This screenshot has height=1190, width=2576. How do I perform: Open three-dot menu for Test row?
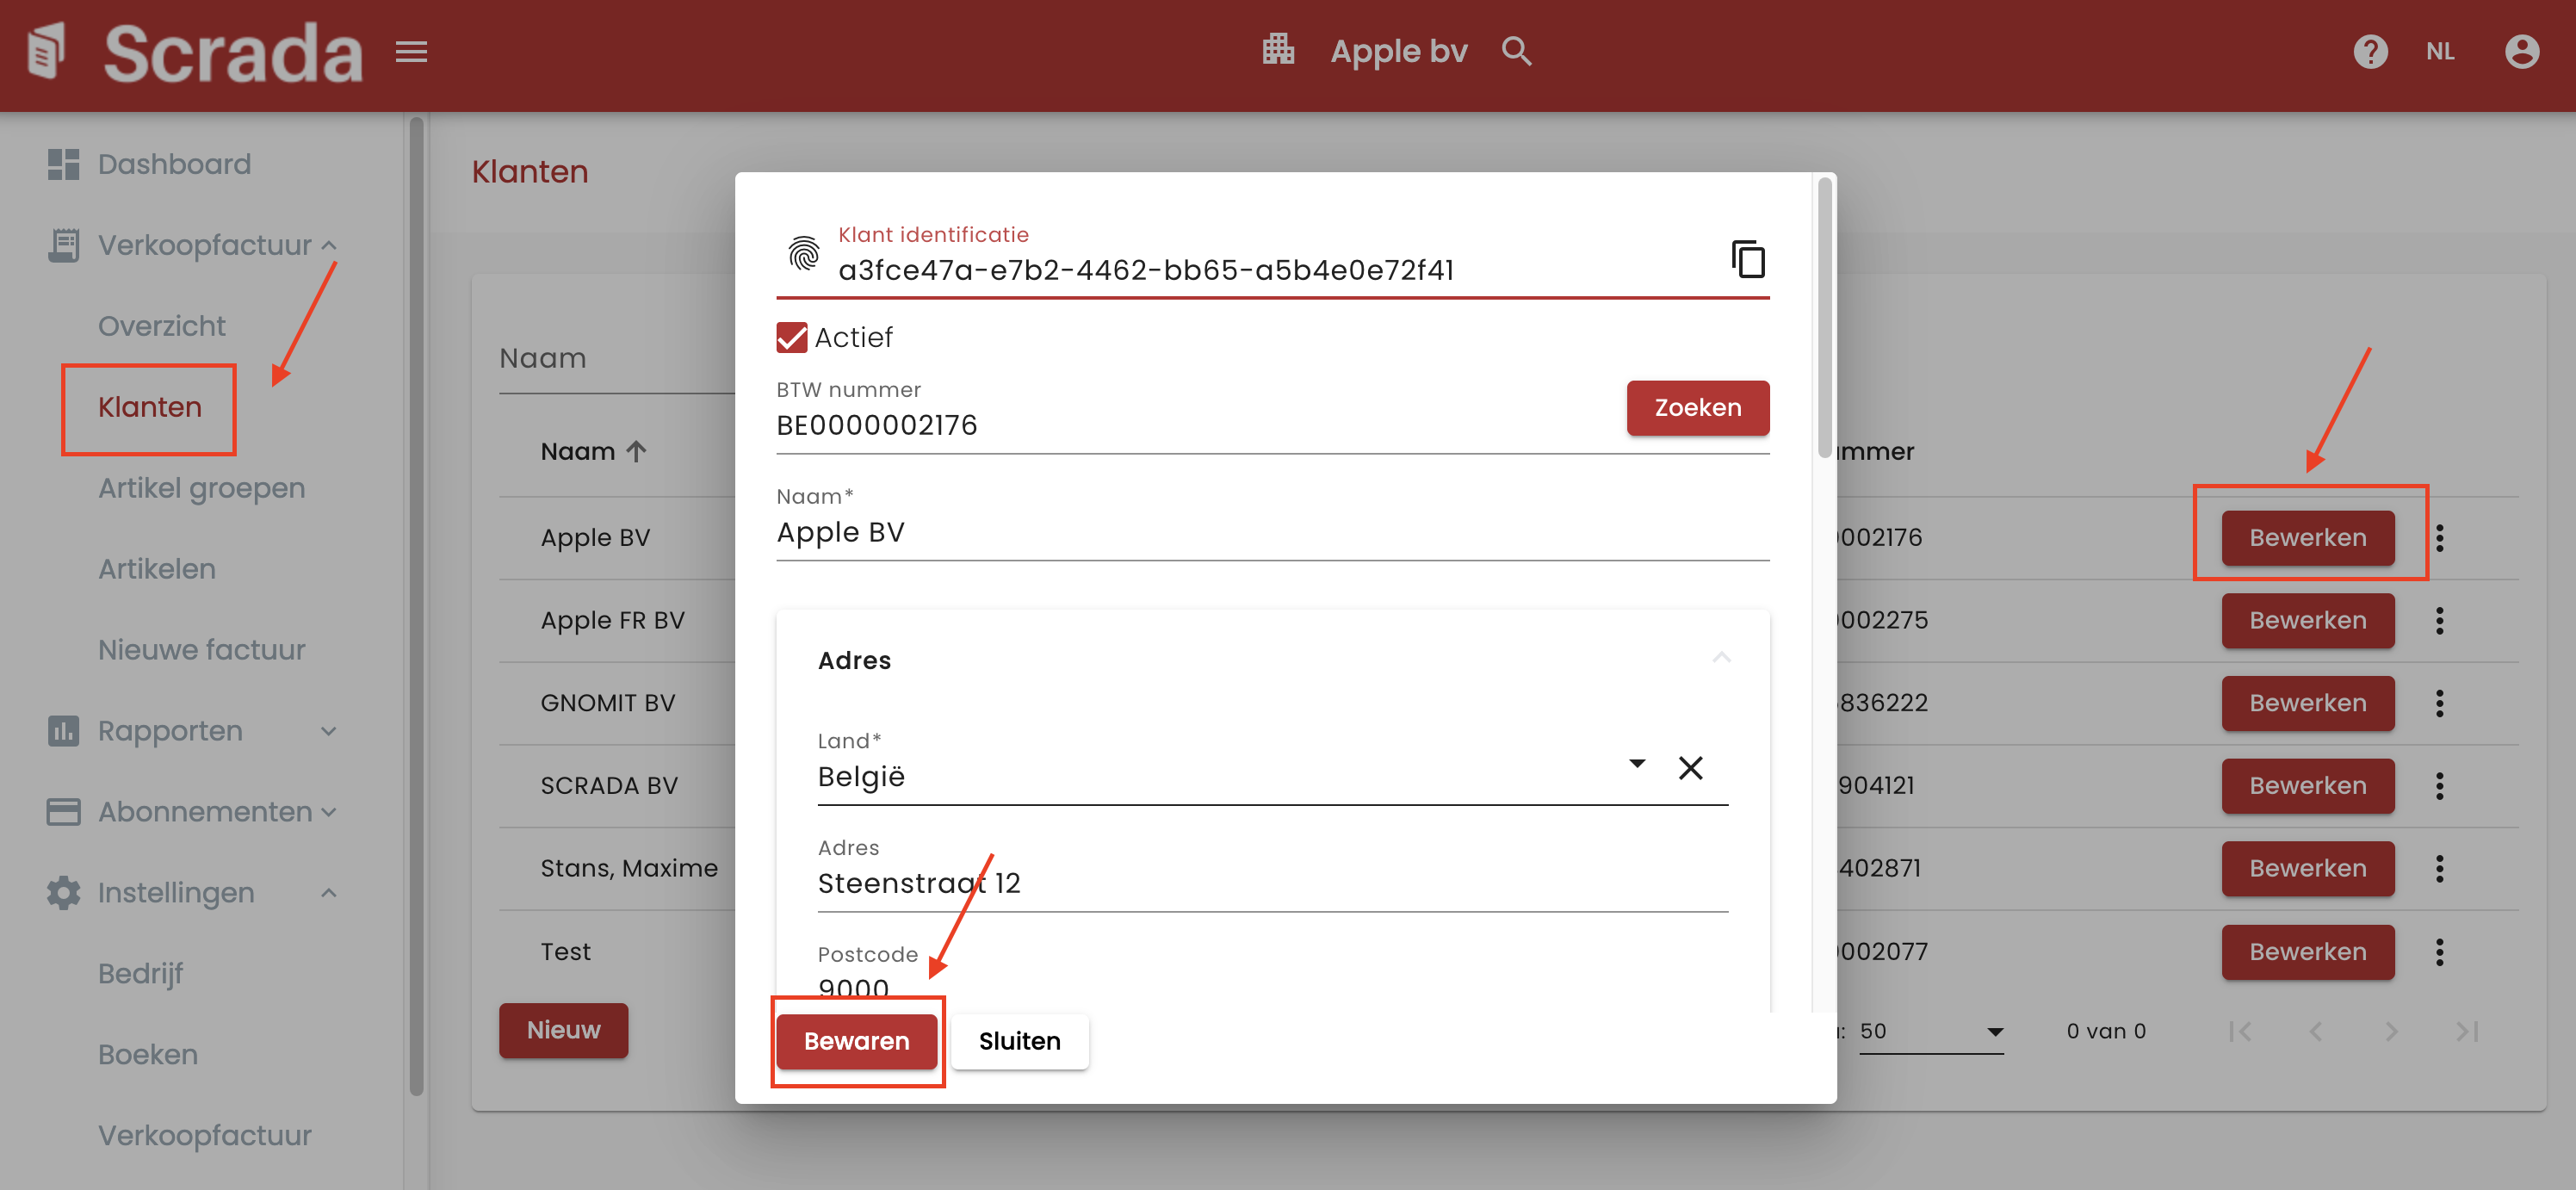click(x=2439, y=952)
